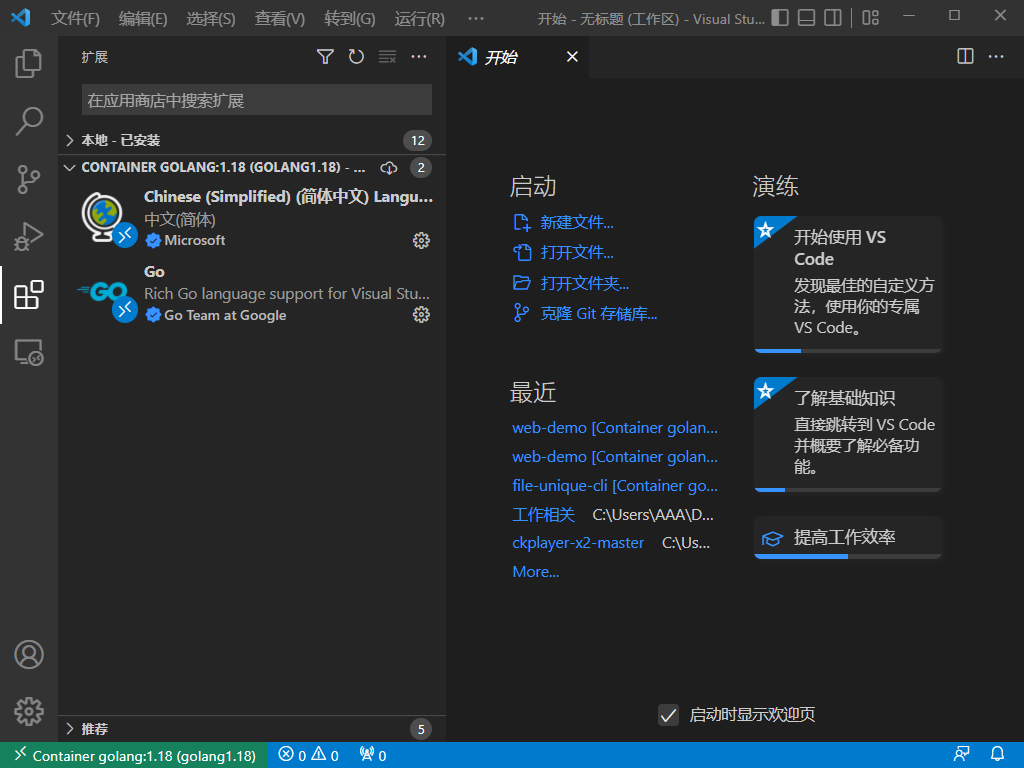Click the VS Code logo in title bar
Screen dimensions: 1024x768
pos(22,18)
